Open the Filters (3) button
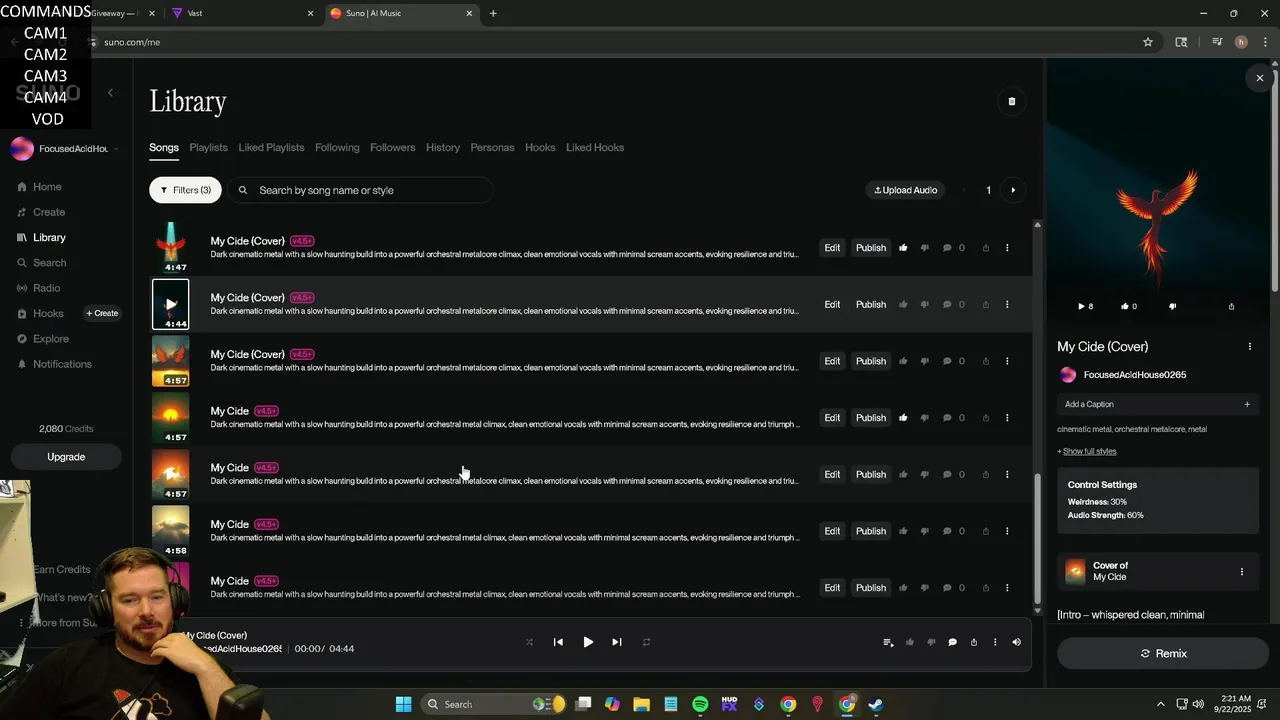This screenshot has height=720, width=1280. pos(185,190)
